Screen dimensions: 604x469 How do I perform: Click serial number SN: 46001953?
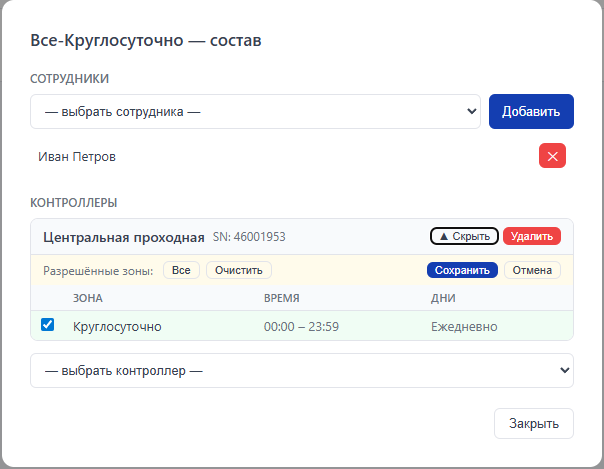[x=249, y=236]
